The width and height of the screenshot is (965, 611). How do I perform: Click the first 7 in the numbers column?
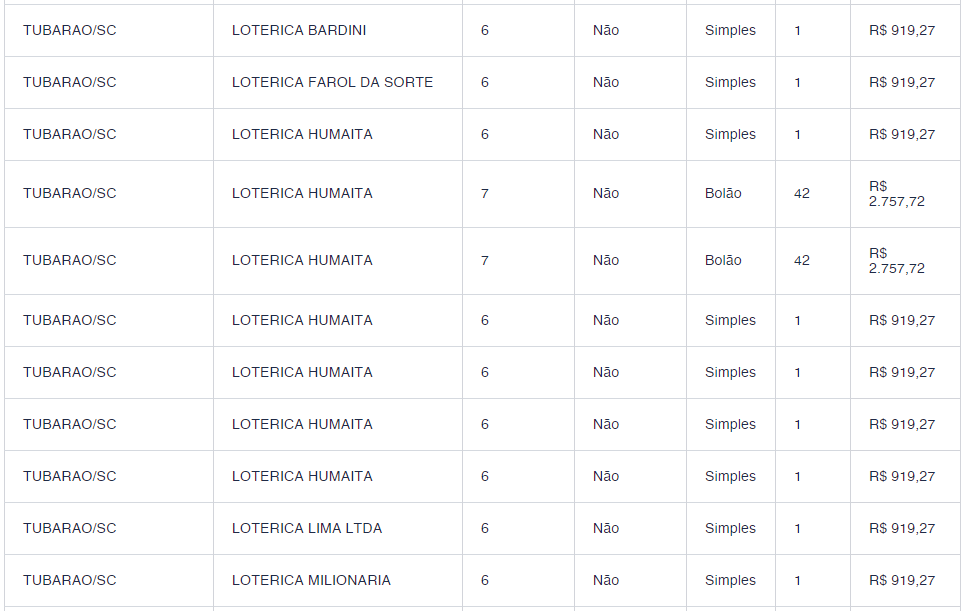click(x=485, y=194)
